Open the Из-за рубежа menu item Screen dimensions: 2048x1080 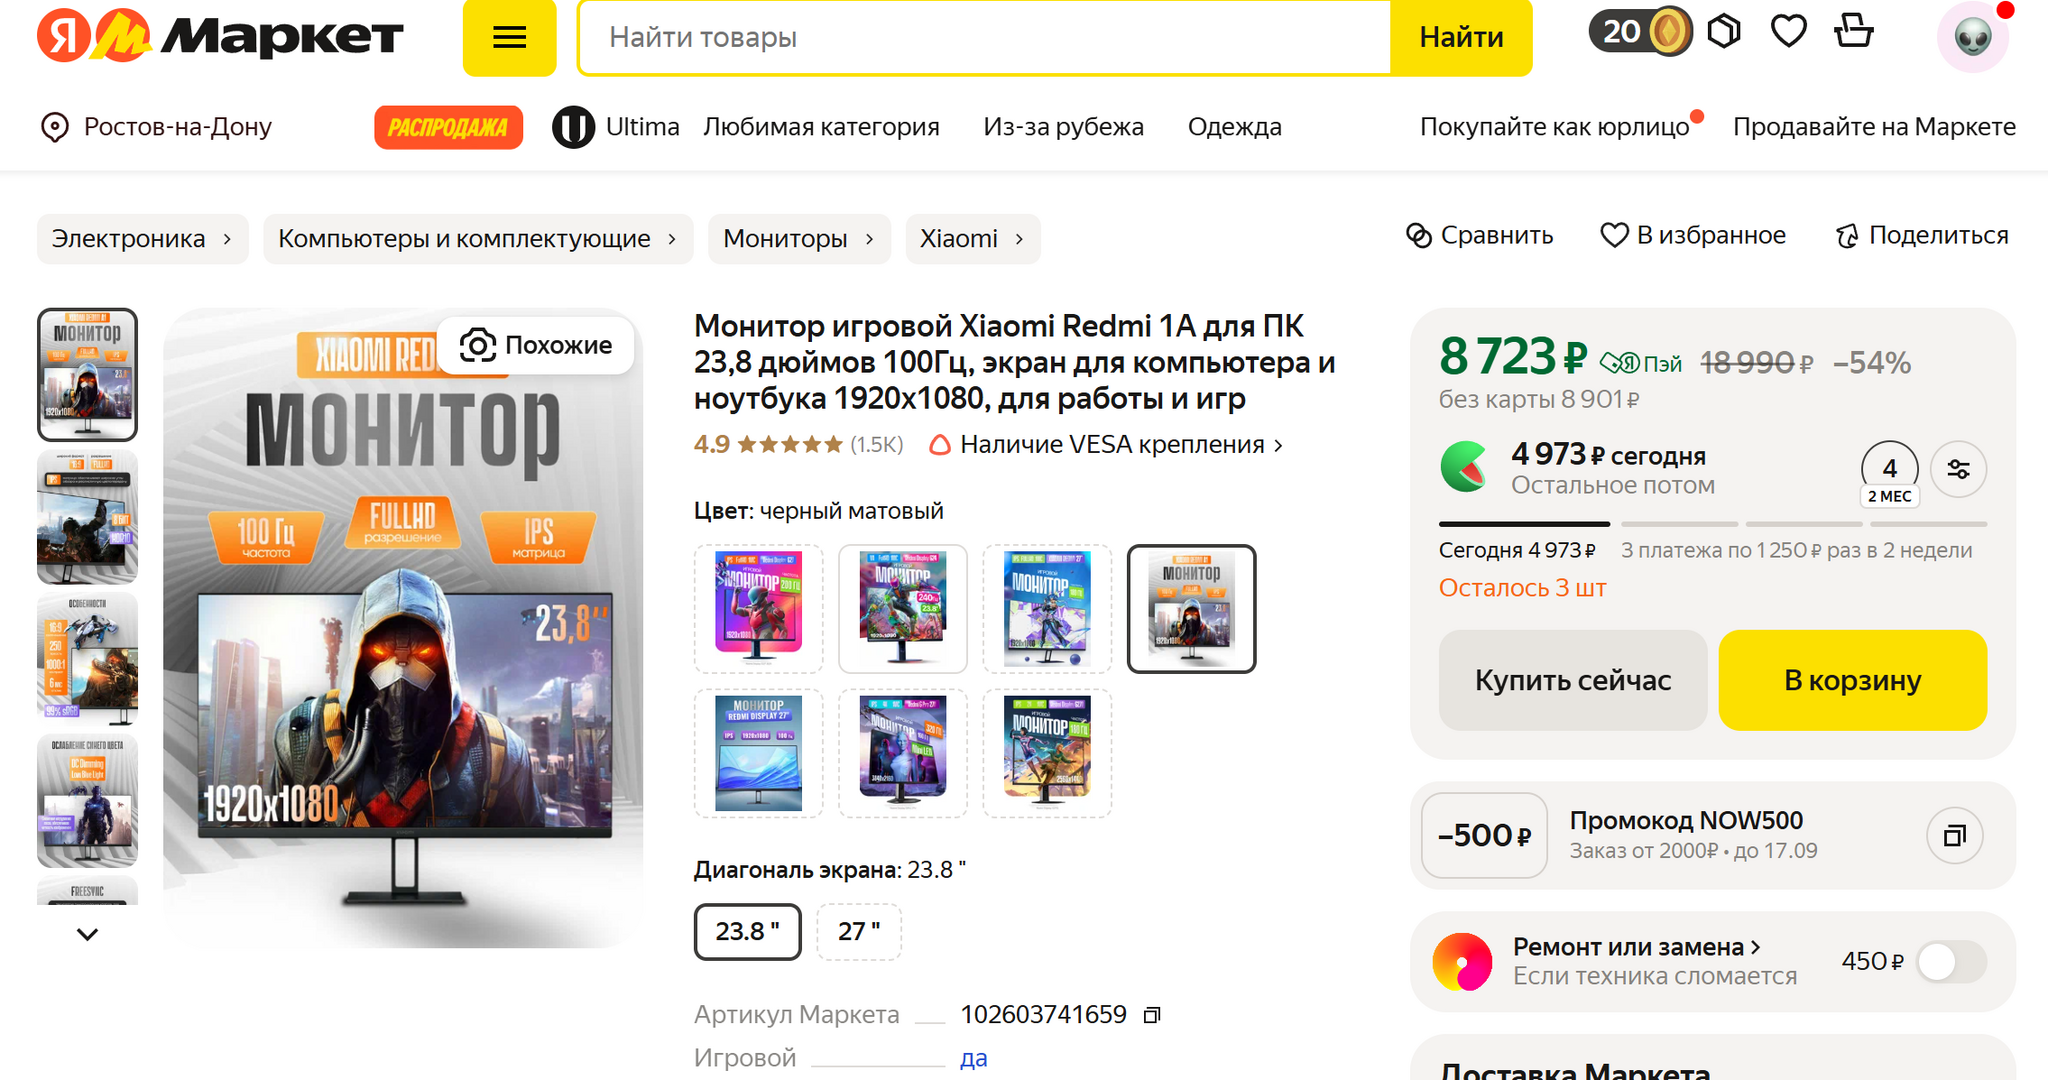[x=1063, y=127]
